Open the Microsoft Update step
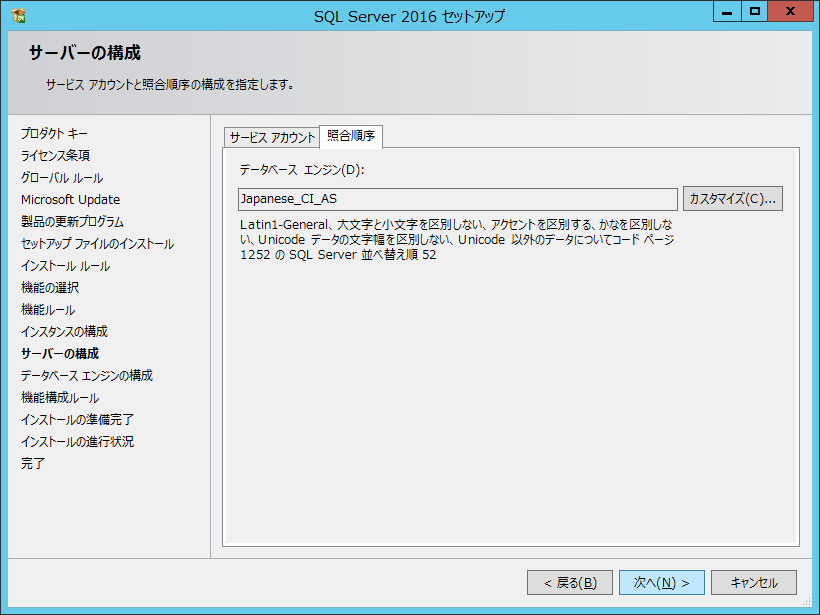Viewport: 820px width, 615px height. tap(70, 199)
